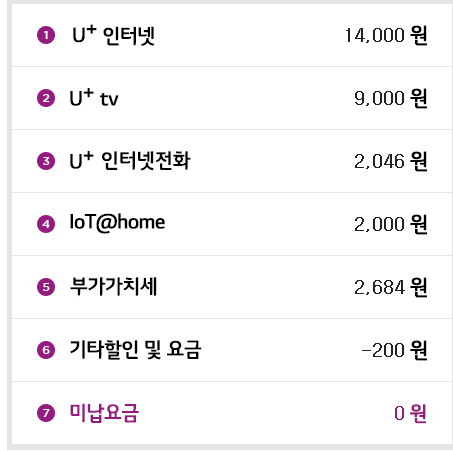The image size is (453, 451).
Task: Click the 14,000 원 amount
Action: coord(386,35)
